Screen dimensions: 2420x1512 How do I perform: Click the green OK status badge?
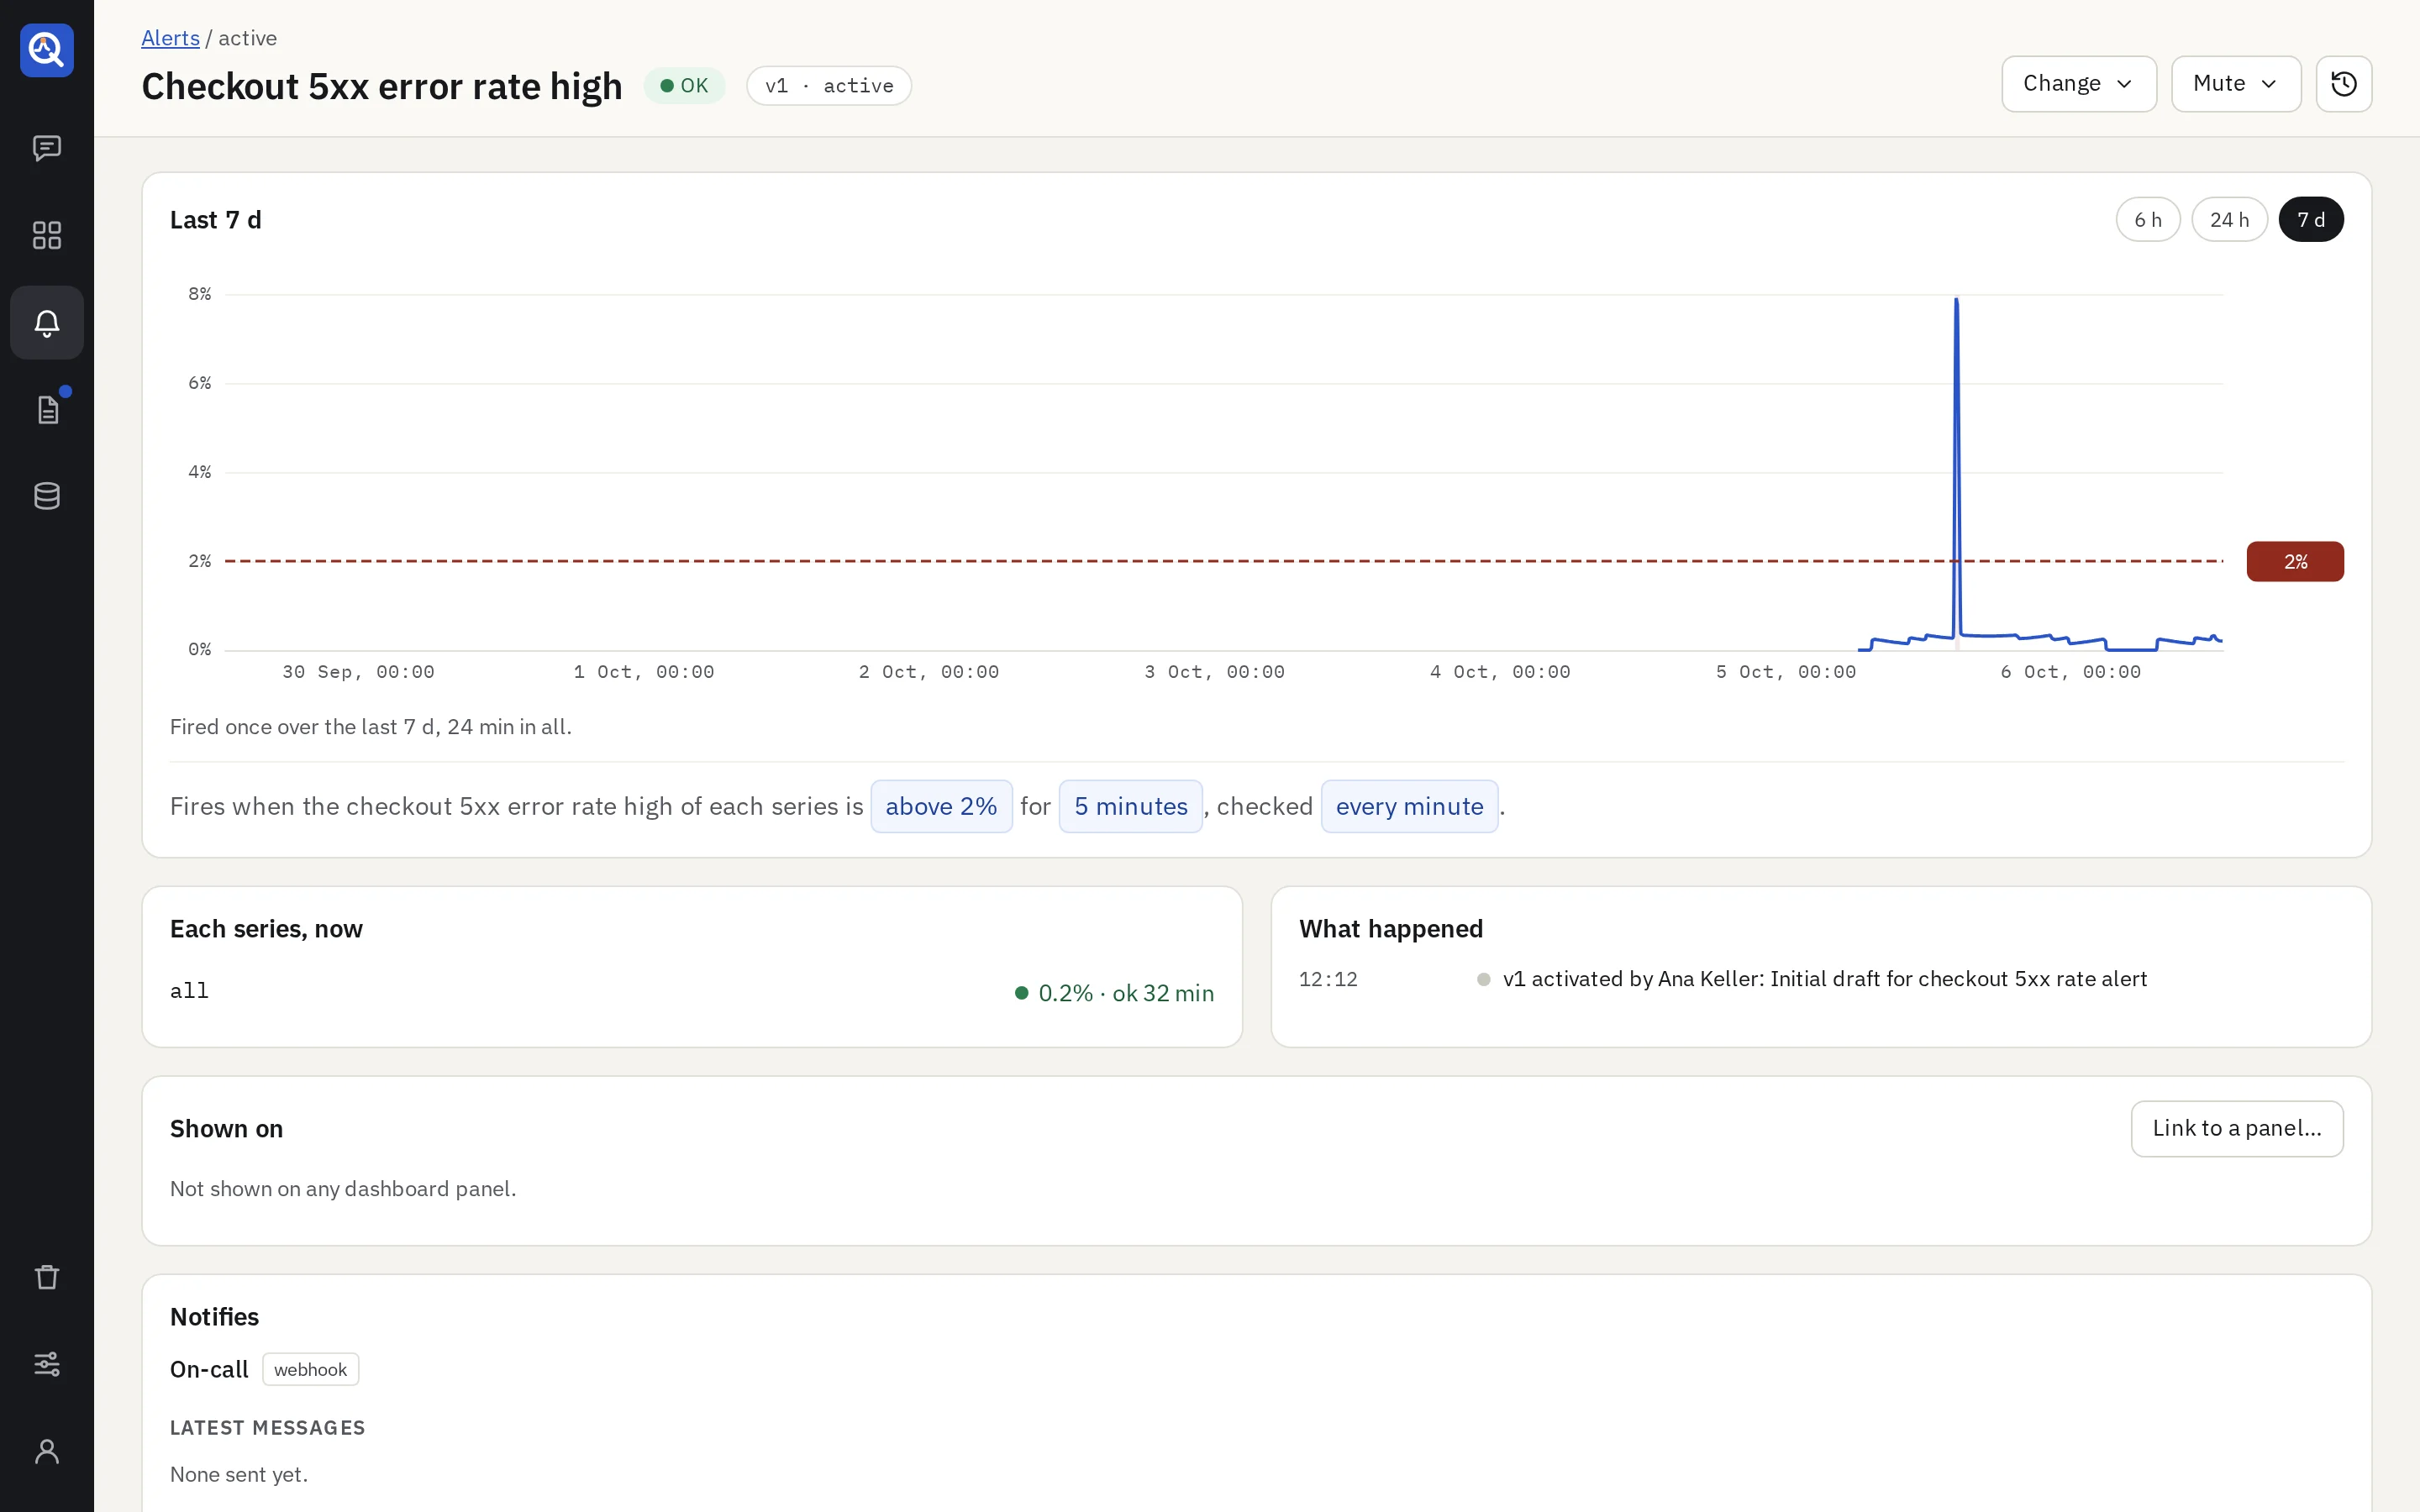(684, 86)
